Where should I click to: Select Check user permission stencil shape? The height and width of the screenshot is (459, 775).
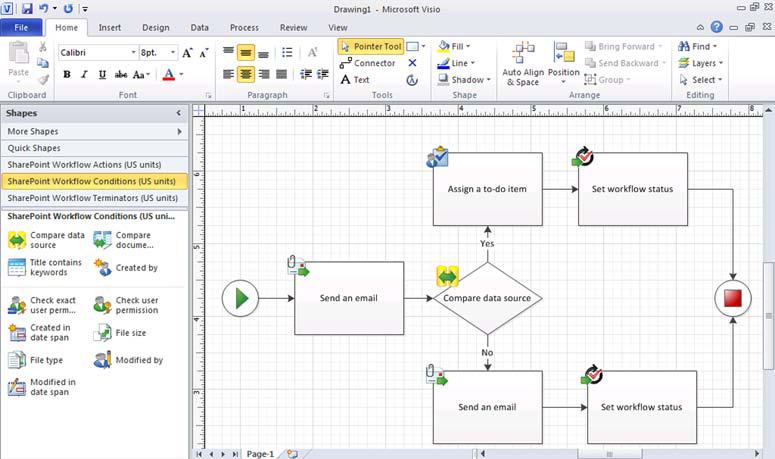coord(127,305)
